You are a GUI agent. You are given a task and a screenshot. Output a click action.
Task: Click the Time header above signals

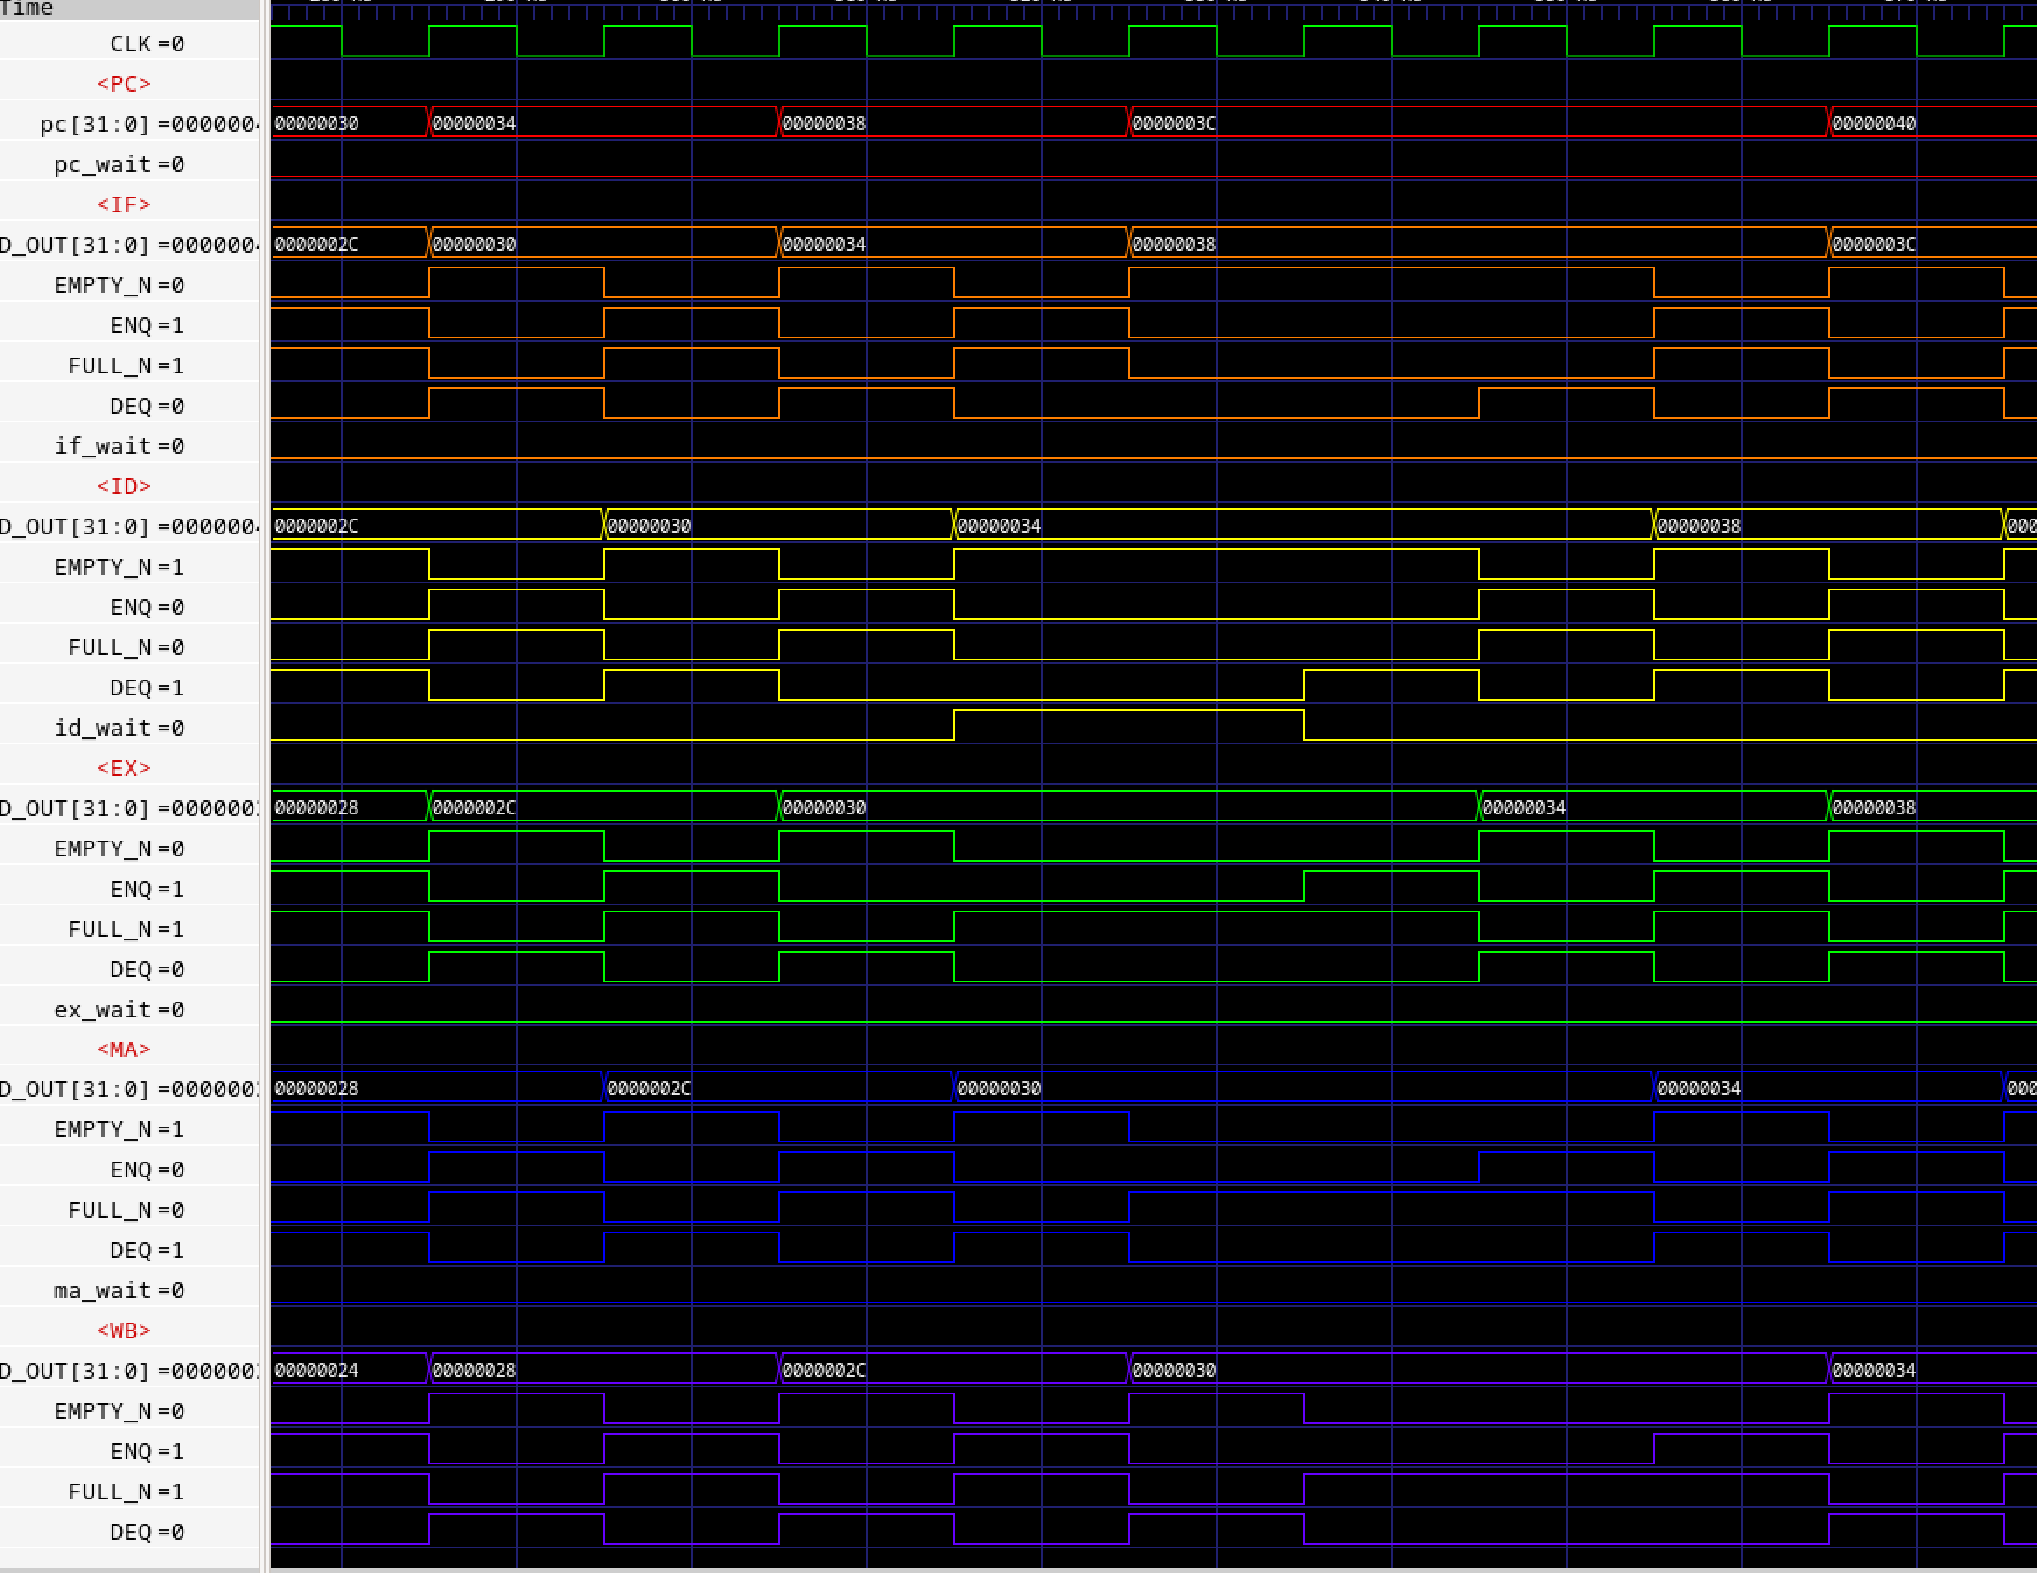(28, 8)
